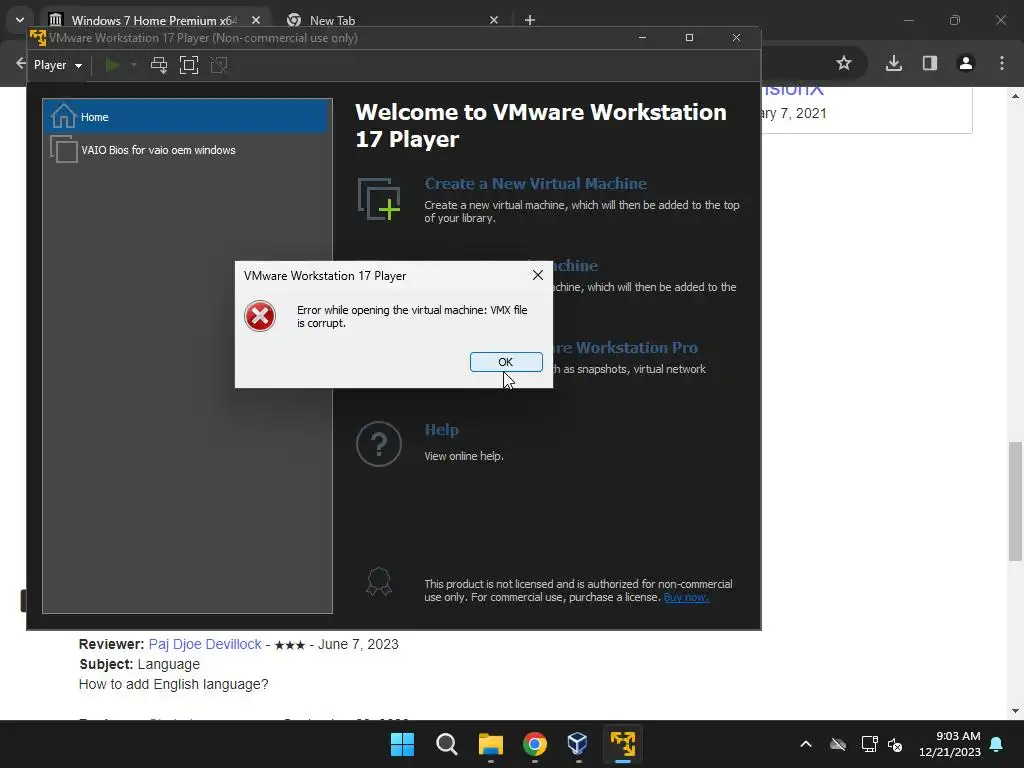Click VMware Player taskbar icon
Image resolution: width=1024 pixels, height=768 pixels.
click(x=622, y=744)
